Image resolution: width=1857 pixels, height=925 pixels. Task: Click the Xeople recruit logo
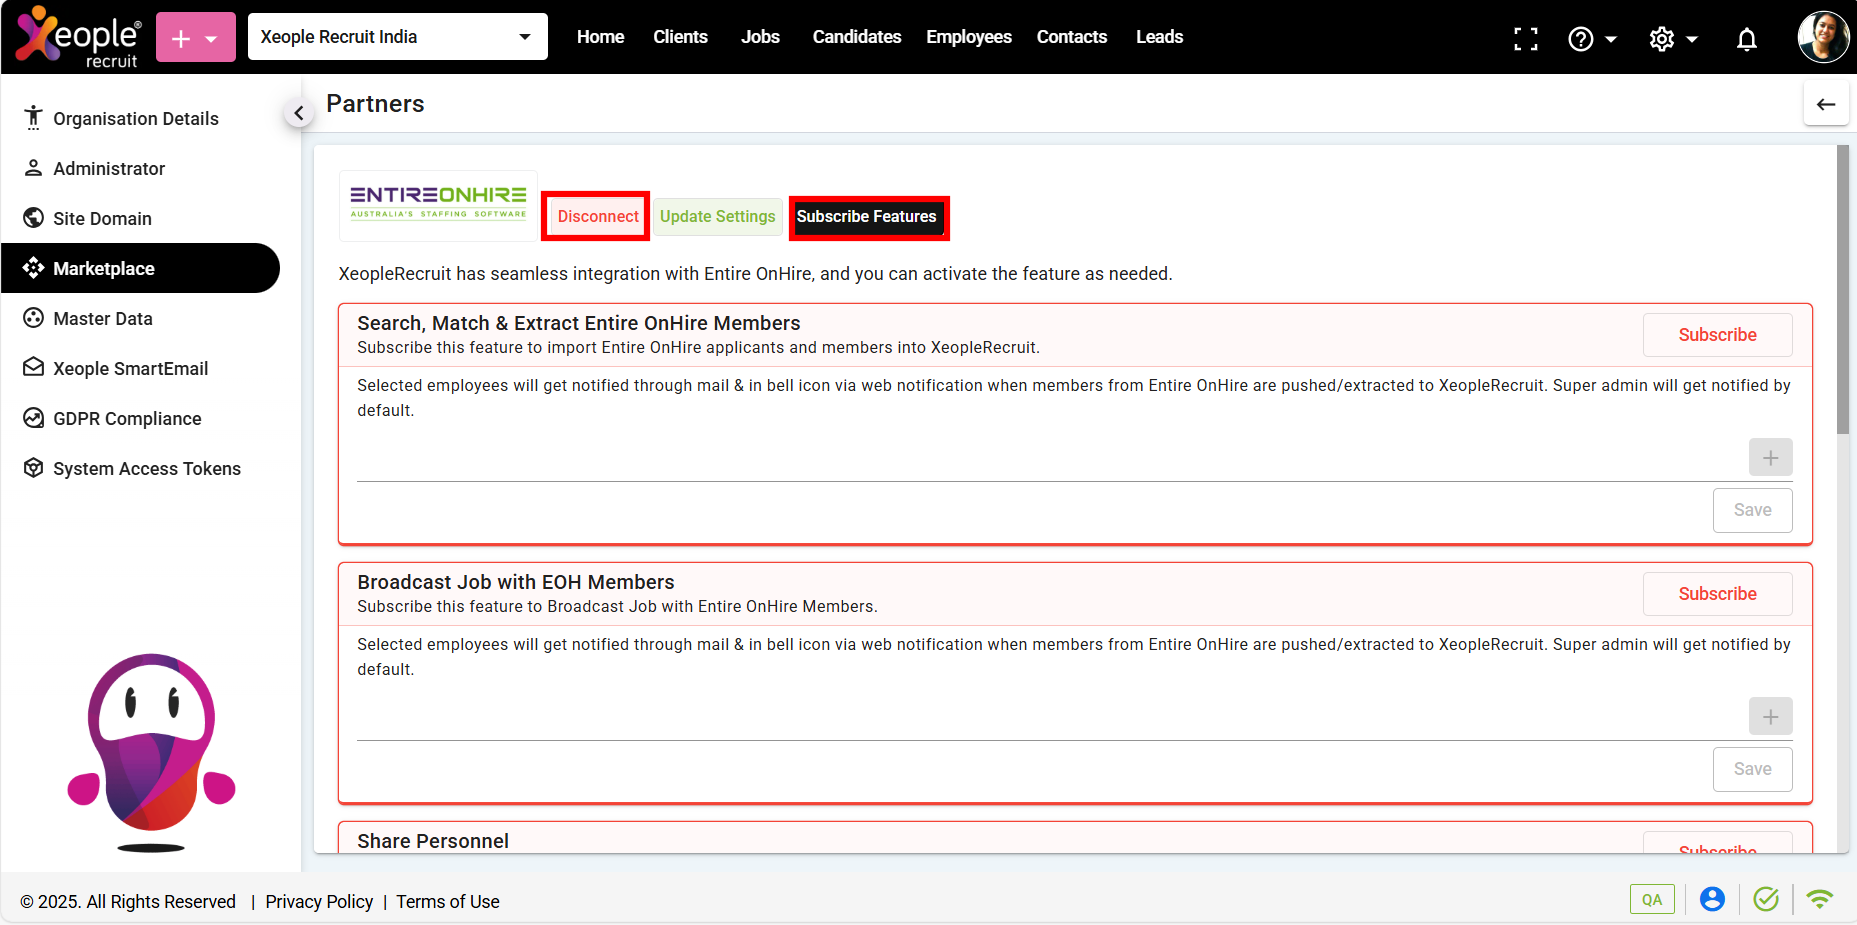(x=78, y=37)
